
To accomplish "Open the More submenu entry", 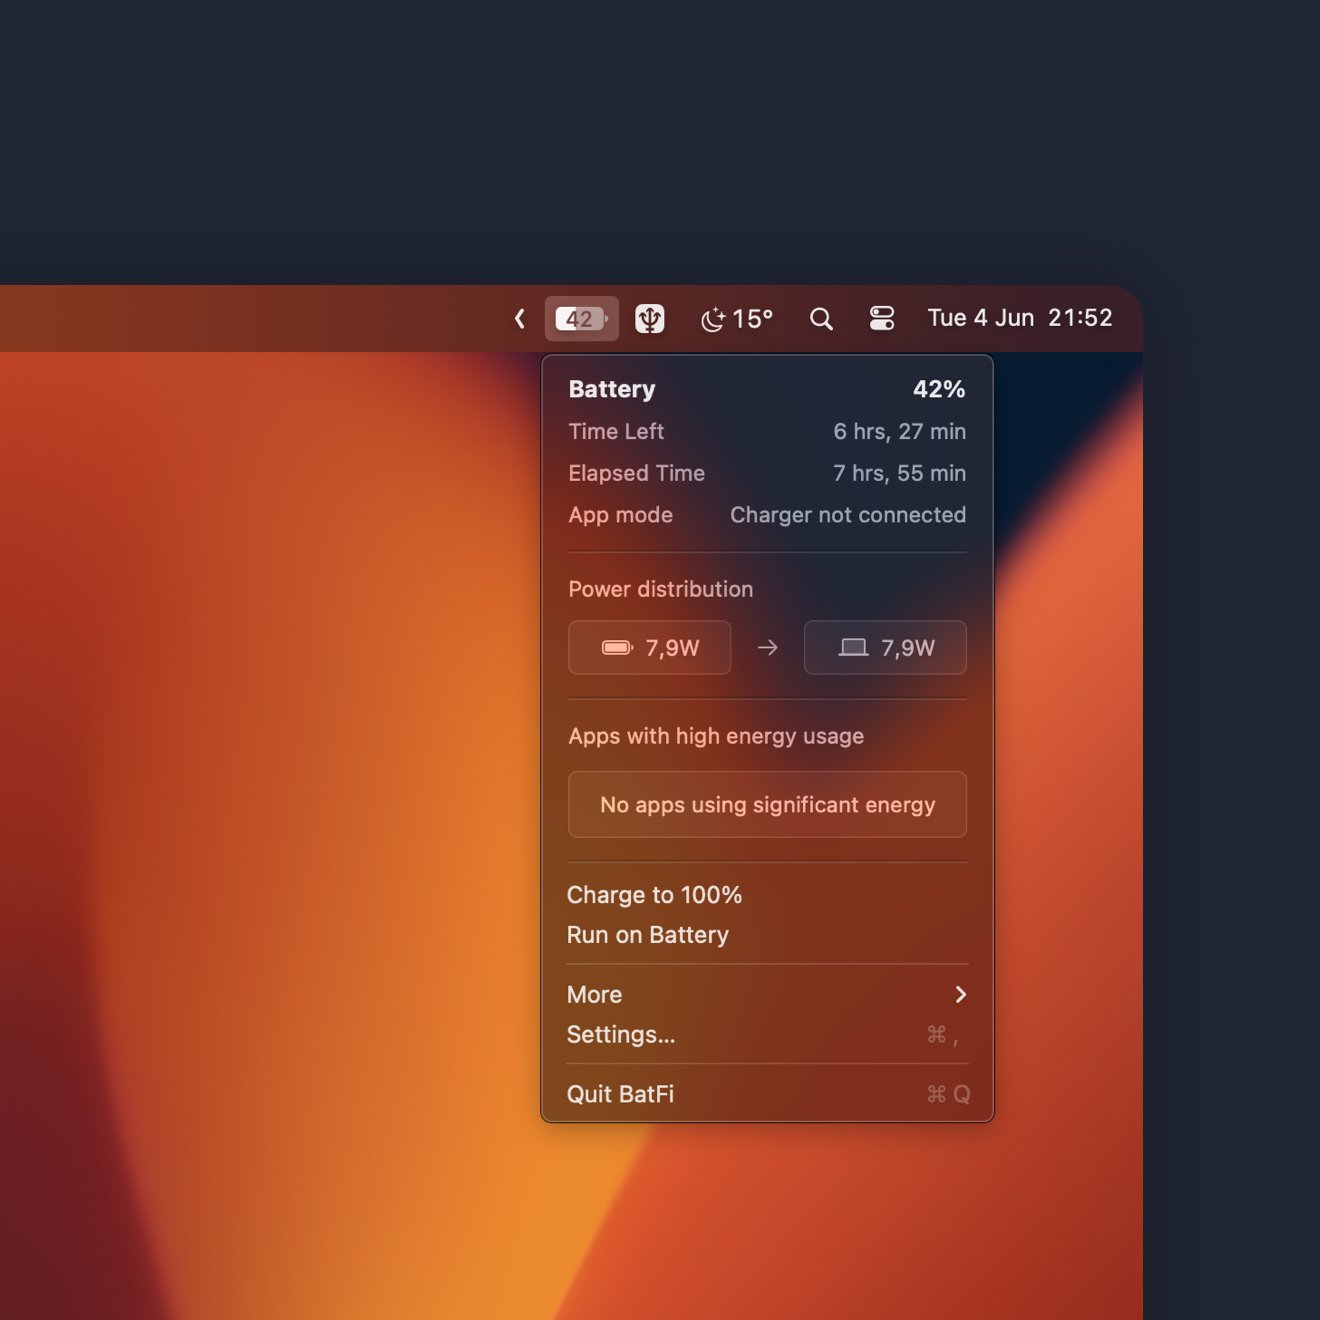I will [x=594, y=995].
